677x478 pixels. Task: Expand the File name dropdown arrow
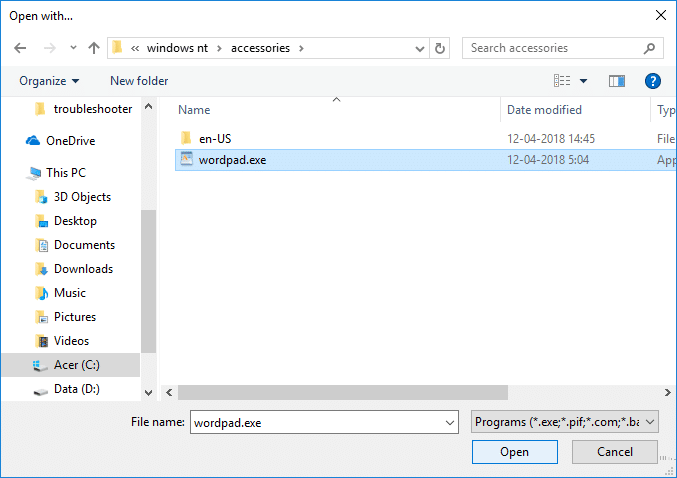448,423
